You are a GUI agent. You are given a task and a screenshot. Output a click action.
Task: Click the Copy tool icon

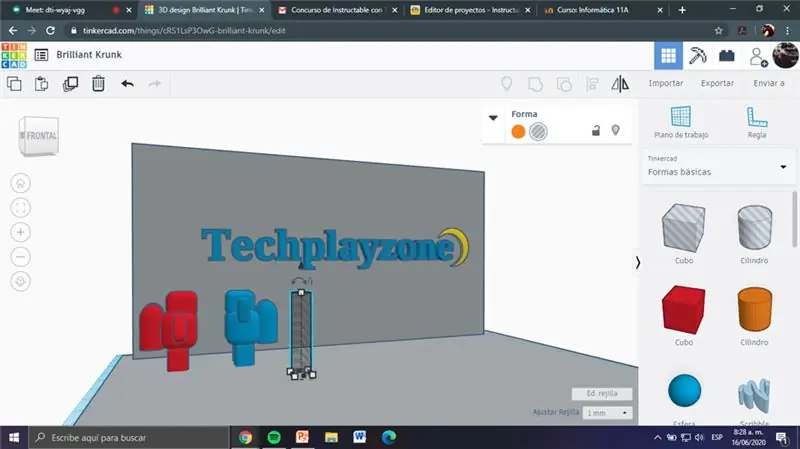(14, 84)
